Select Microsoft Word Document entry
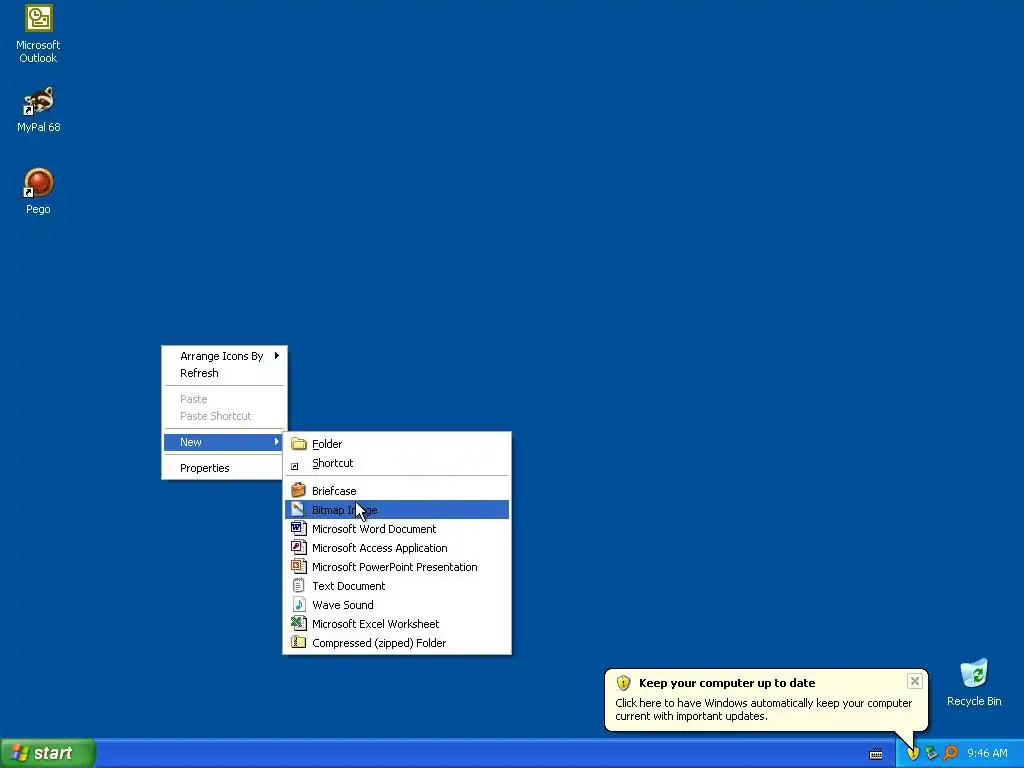The width and height of the screenshot is (1024, 768). click(x=396, y=528)
